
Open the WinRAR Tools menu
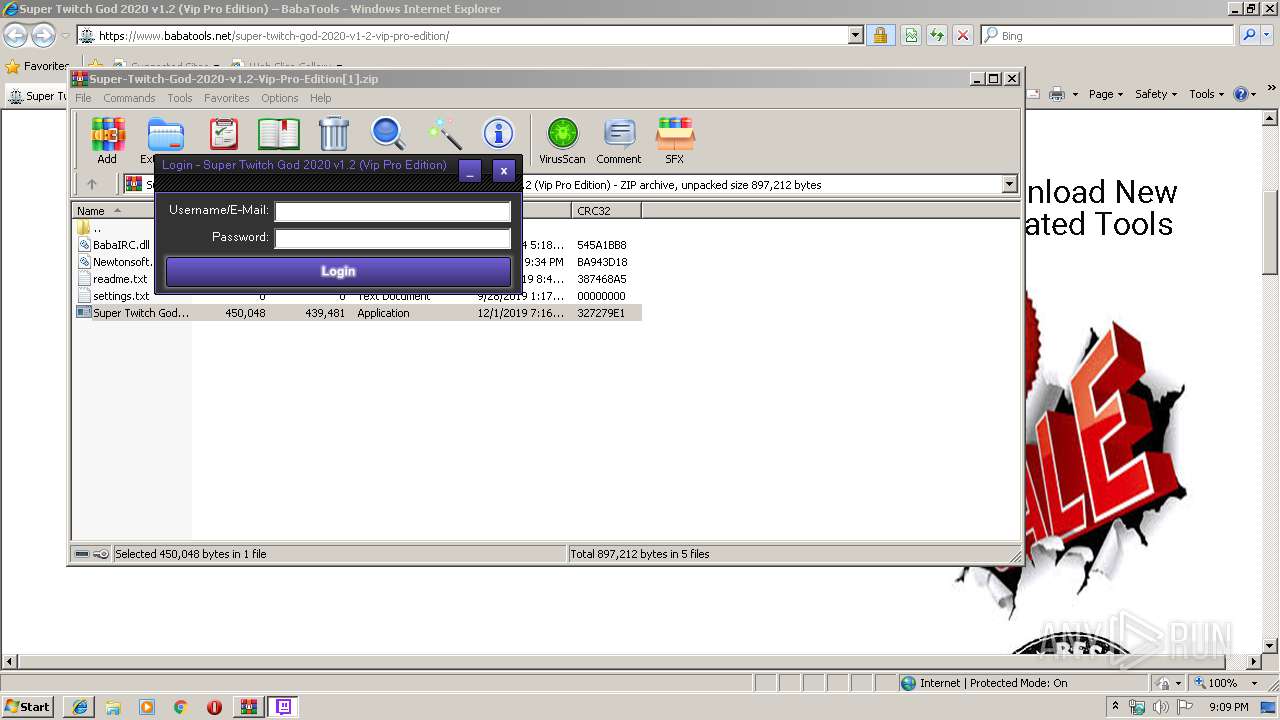pyautogui.click(x=180, y=98)
